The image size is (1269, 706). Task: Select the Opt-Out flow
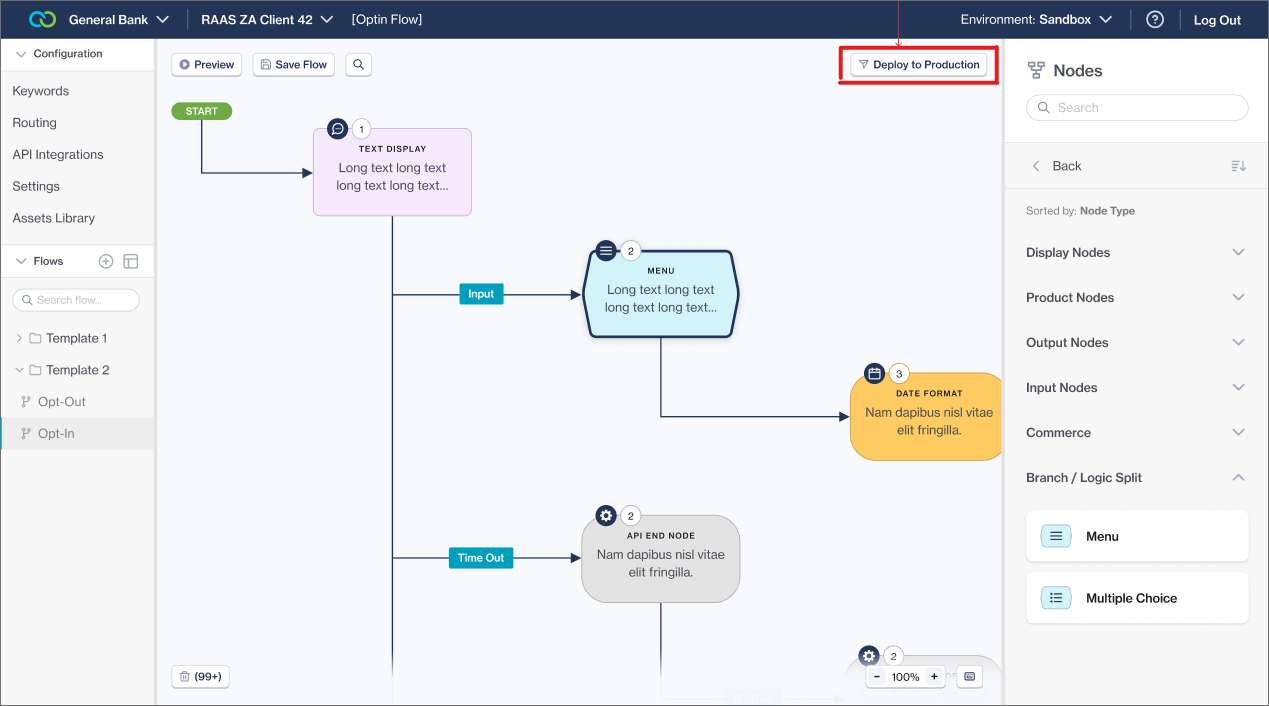[x=62, y=402]
